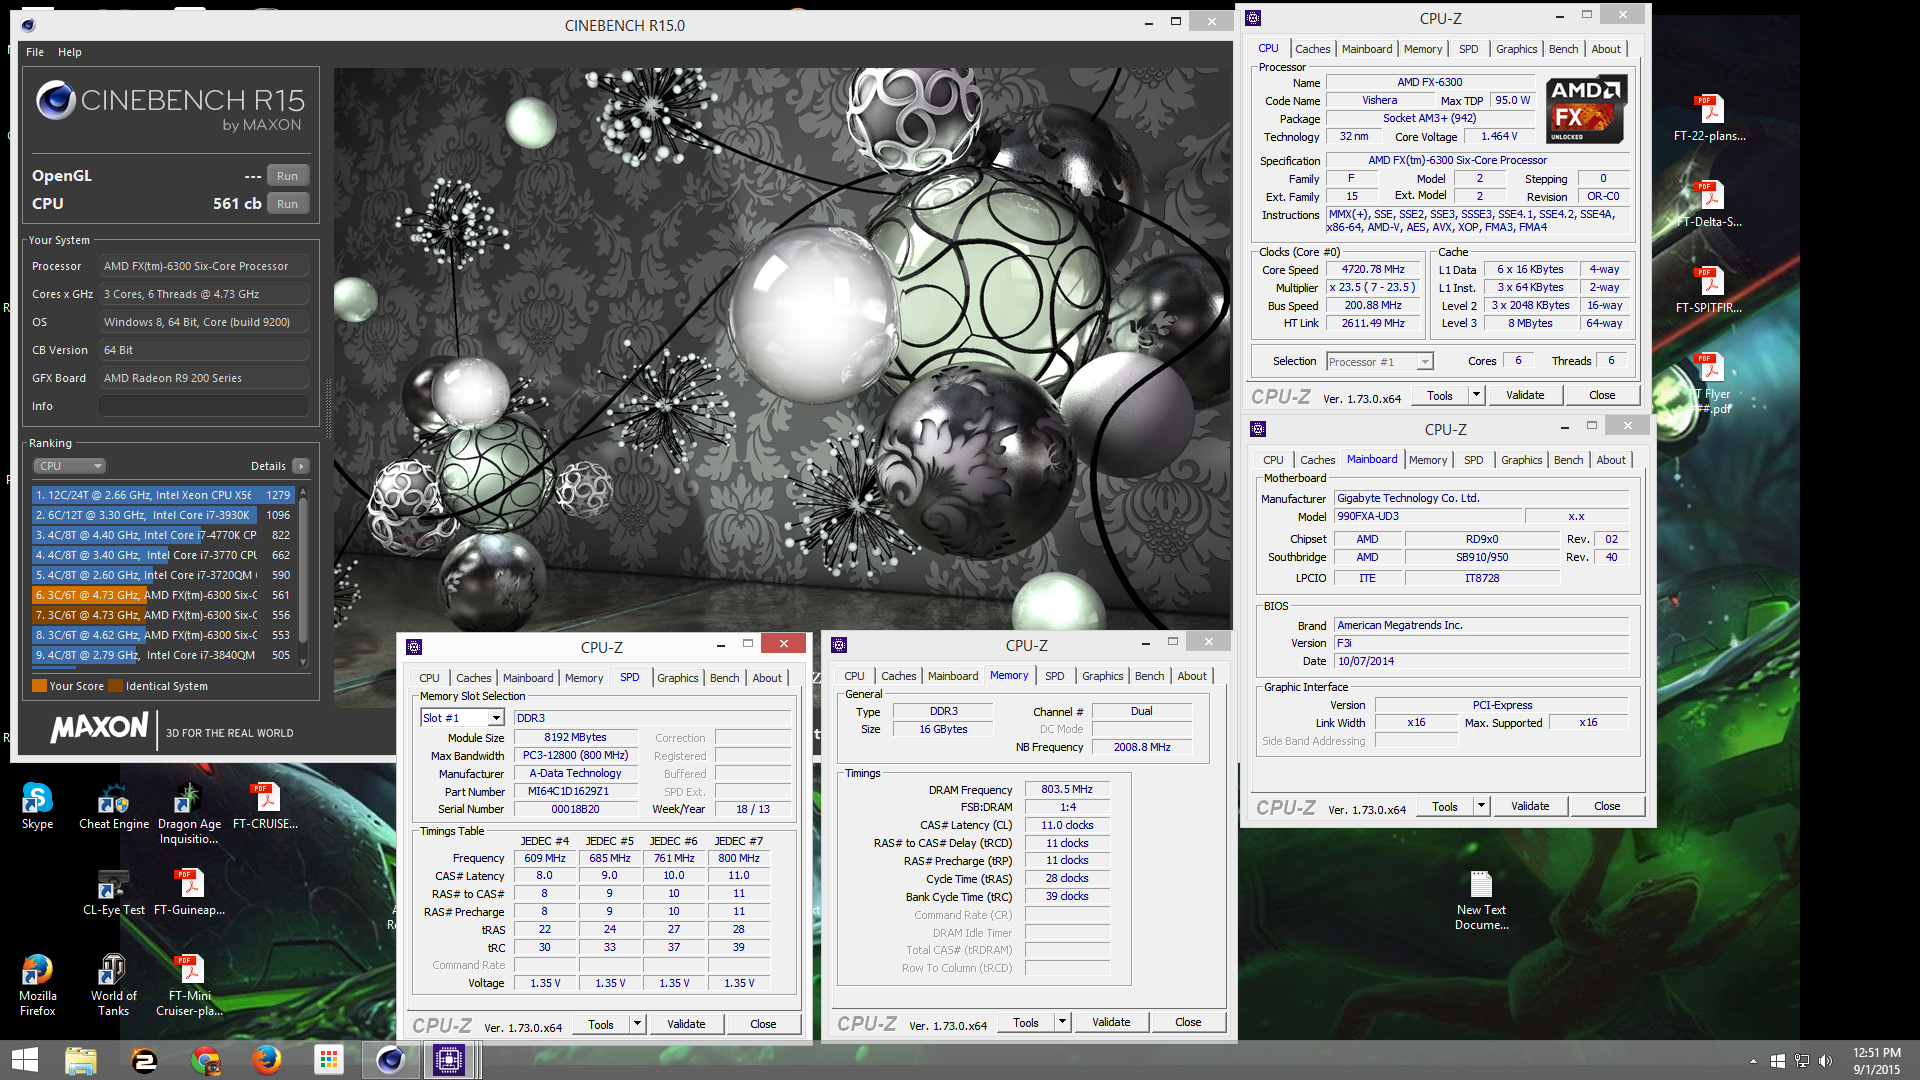Image resolution: width=1922 pixels, height=1080 pixels.
Task: Open Cinebench Help menu
Action: [x=69, y=52]
